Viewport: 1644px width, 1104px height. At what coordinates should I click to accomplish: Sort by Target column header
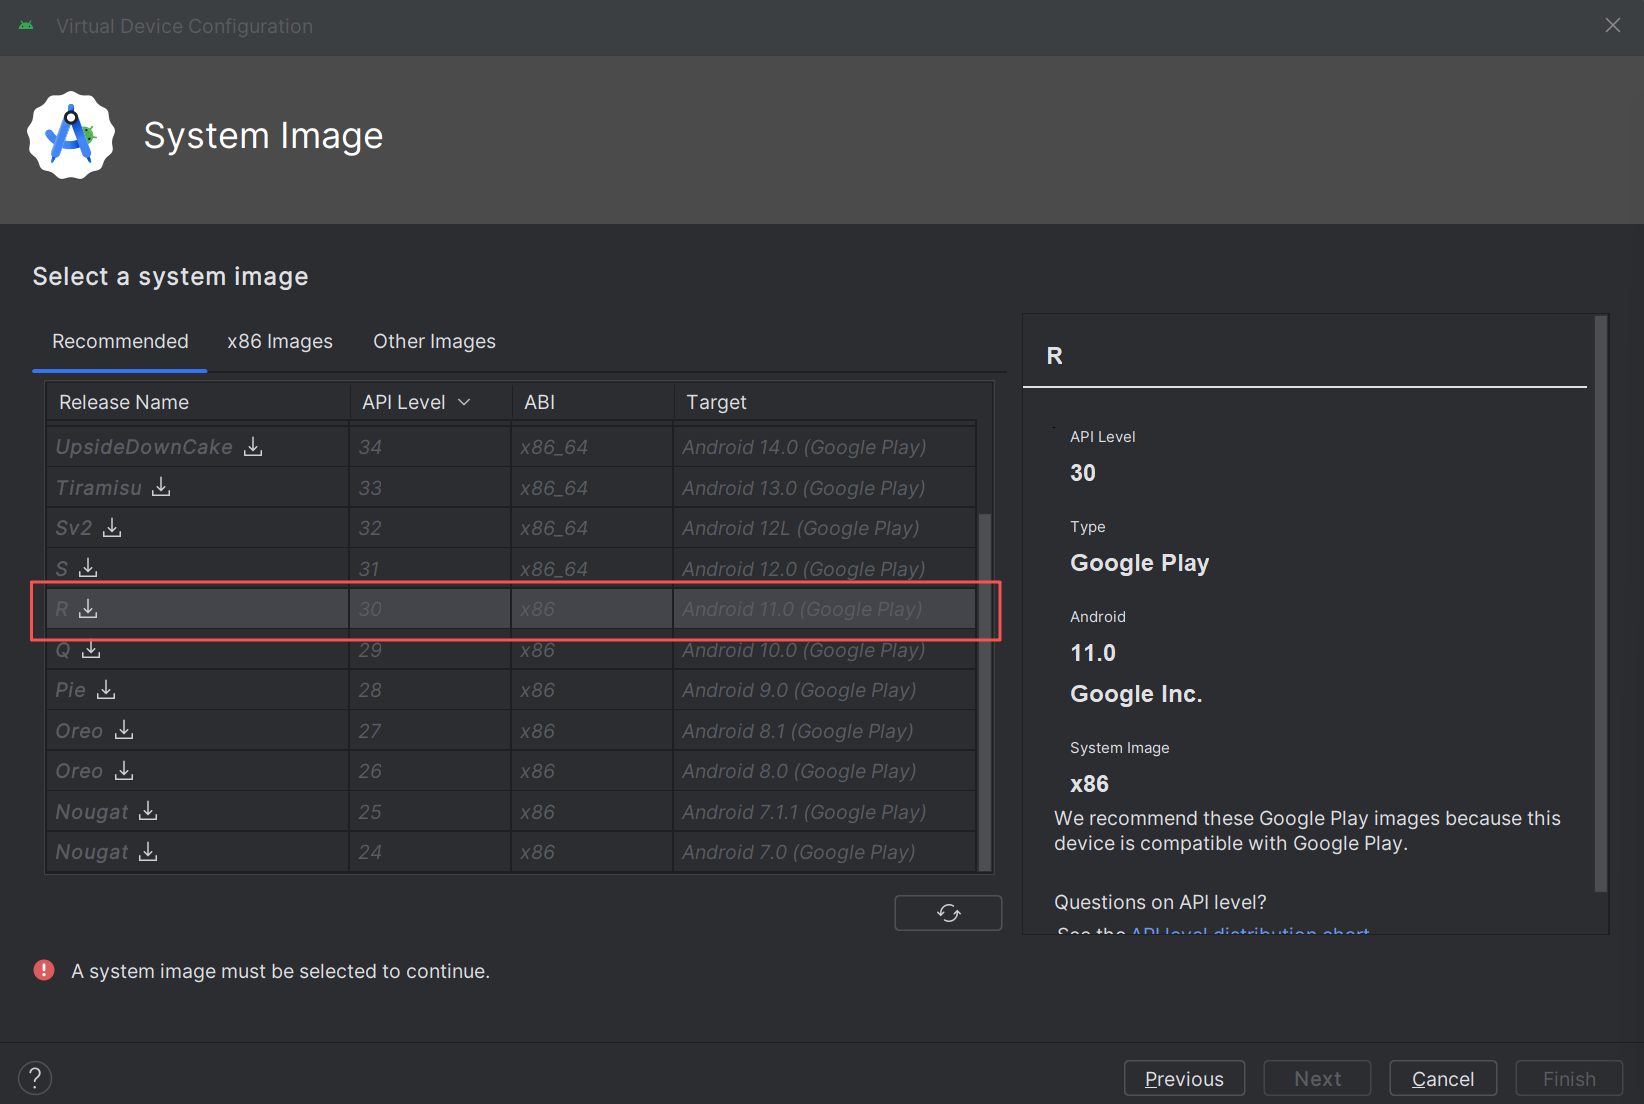tap(825, 402)
